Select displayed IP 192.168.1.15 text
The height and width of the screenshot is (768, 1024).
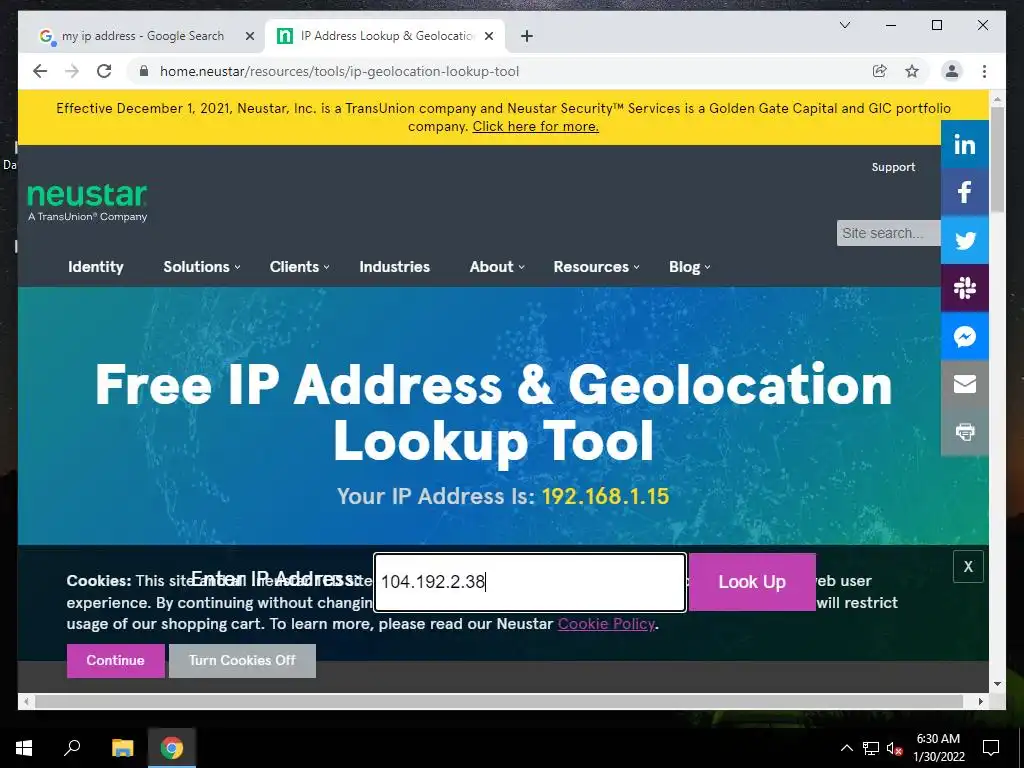coord(605,496)
